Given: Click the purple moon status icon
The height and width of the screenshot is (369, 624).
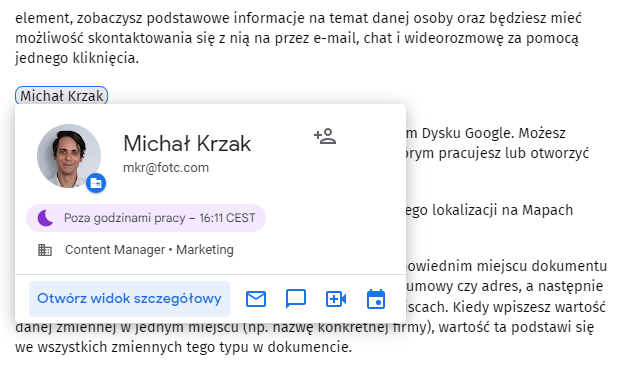Looking at the screenshot, I should 45,218.
